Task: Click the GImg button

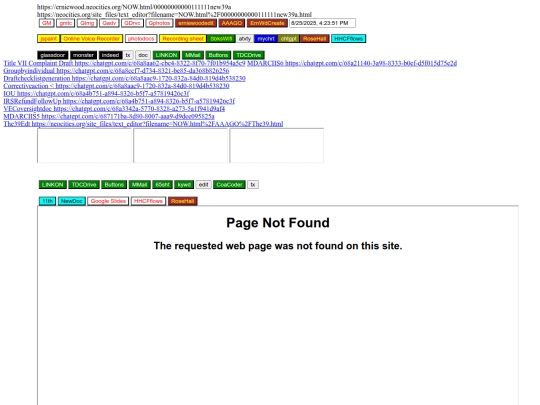Action: click(x=87, y=23)
